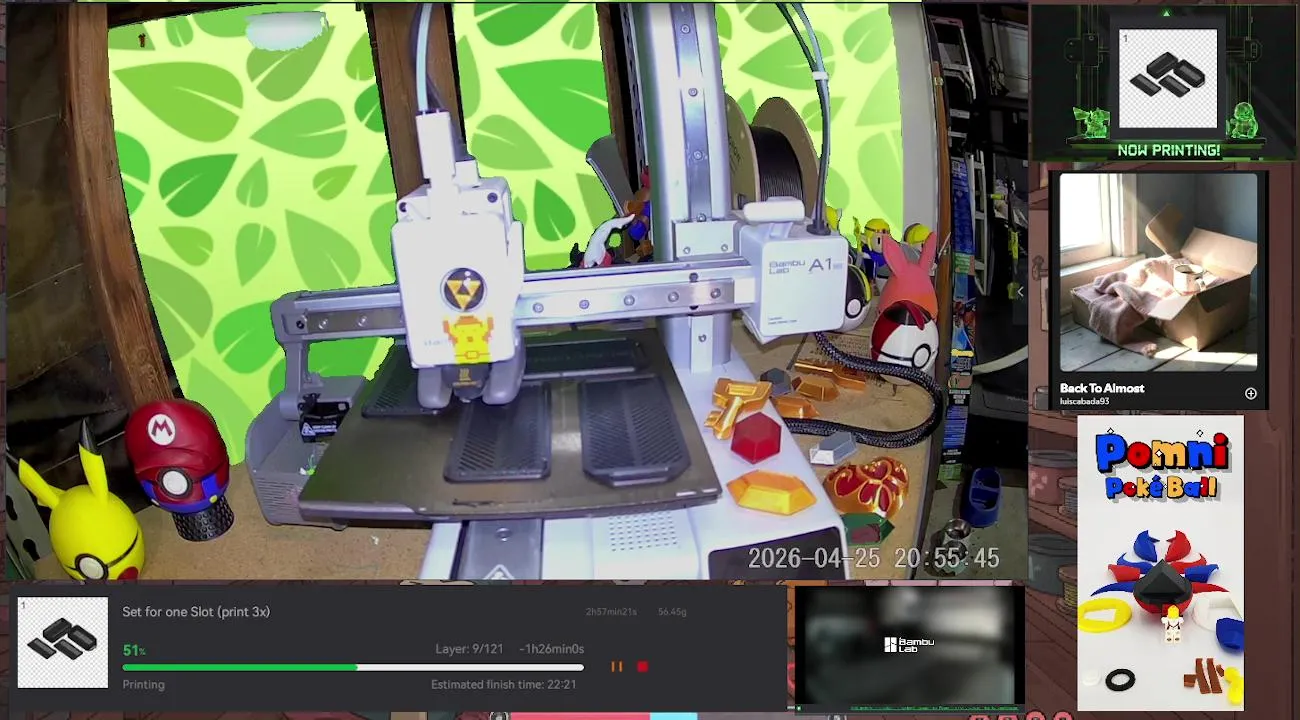Add 'Back To Almost' with the plus icon
Image resolution: width=1300 pixels, height=720 pixels.
1250,394
